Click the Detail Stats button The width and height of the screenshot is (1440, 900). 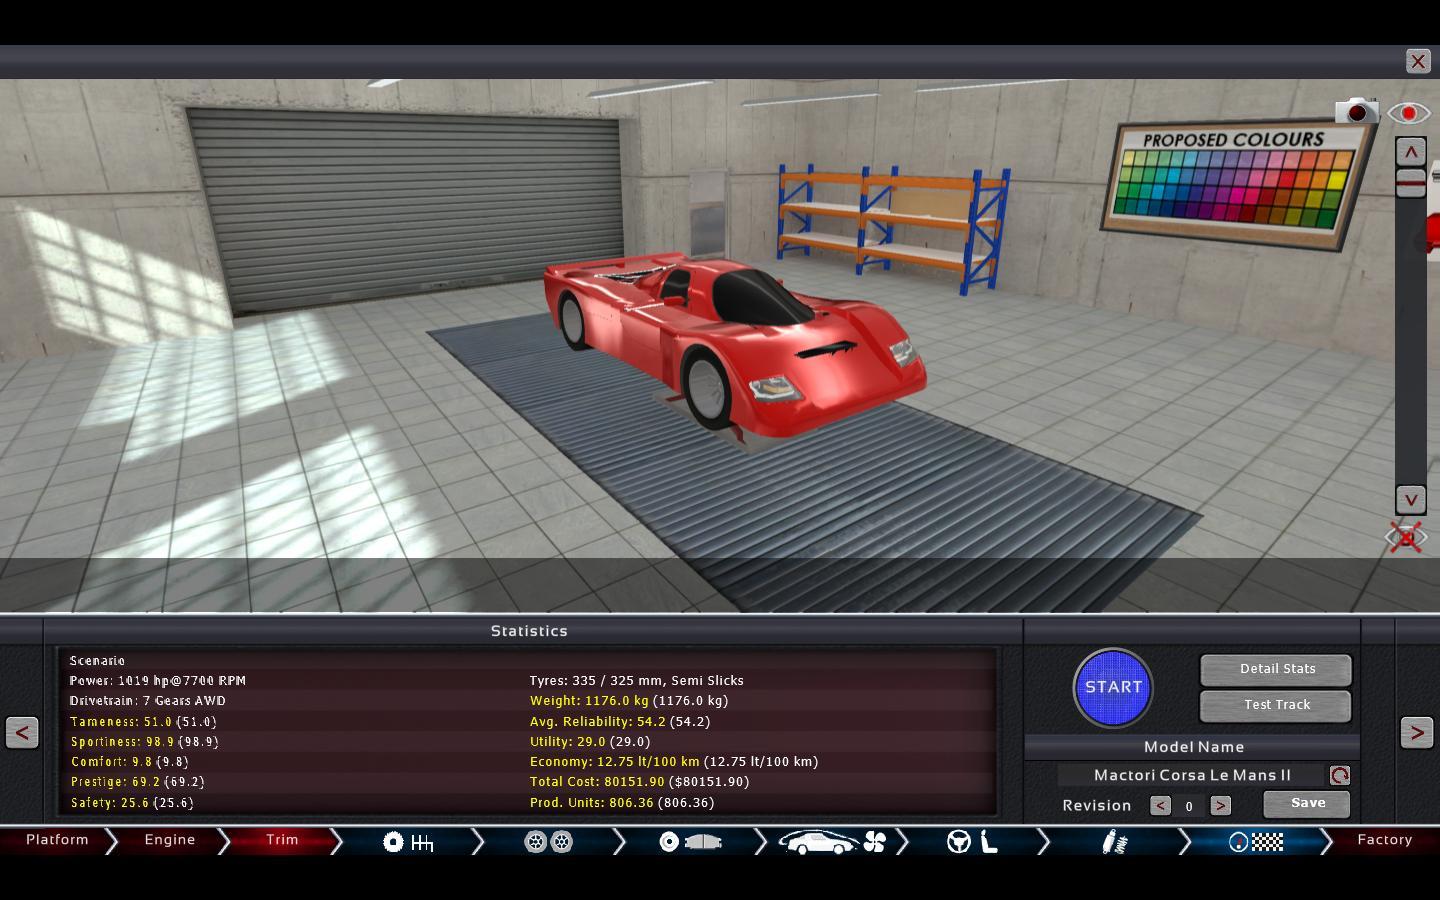[1276, 669]
